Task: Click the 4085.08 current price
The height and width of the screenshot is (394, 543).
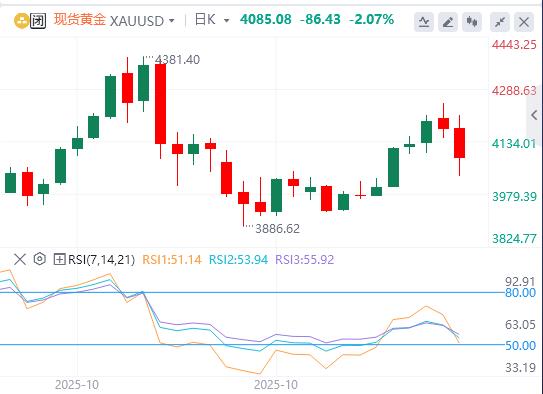Action: click(266, 19)
